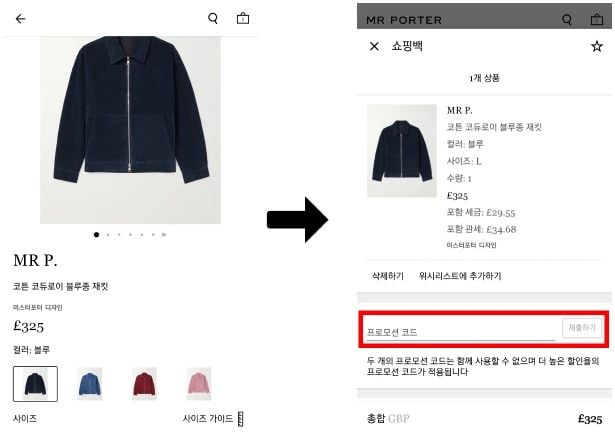Open shopping bag icon on product page

click(243, 18)
